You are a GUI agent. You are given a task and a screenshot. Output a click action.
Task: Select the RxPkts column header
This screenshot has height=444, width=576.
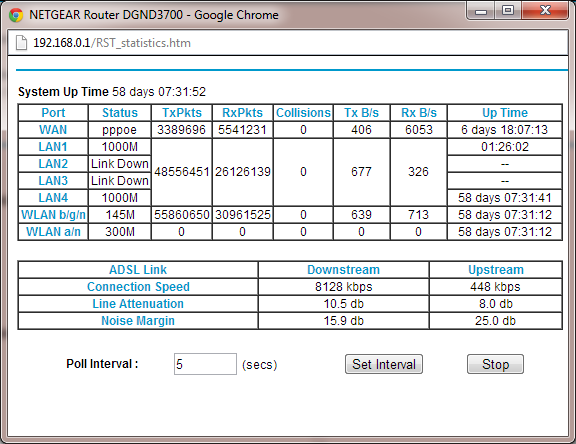242,113
